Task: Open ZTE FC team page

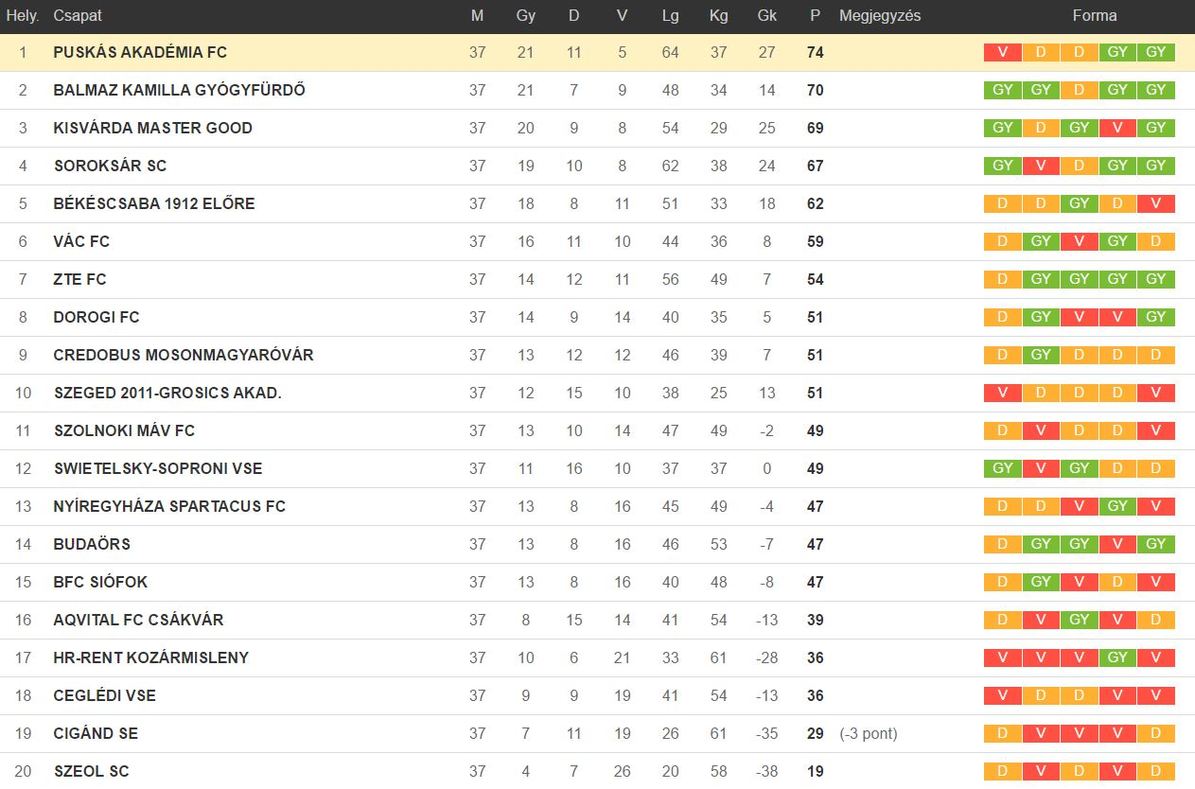Action: click(x=79, y=279)
